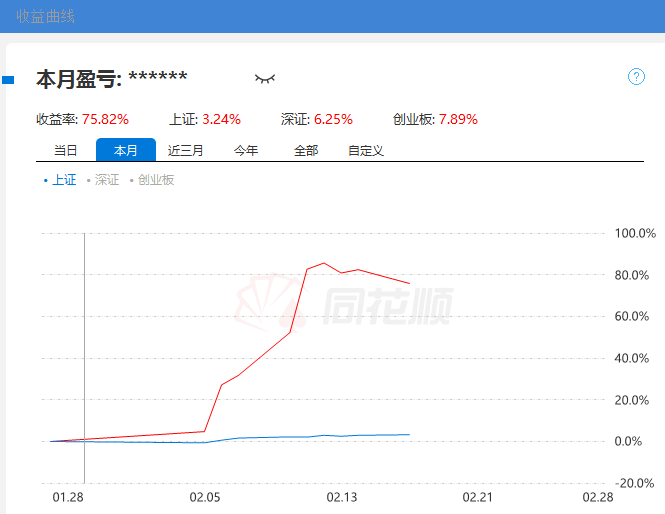
Task: Choose the 自定义 date range tab
Action: click(x=366, y=151)
